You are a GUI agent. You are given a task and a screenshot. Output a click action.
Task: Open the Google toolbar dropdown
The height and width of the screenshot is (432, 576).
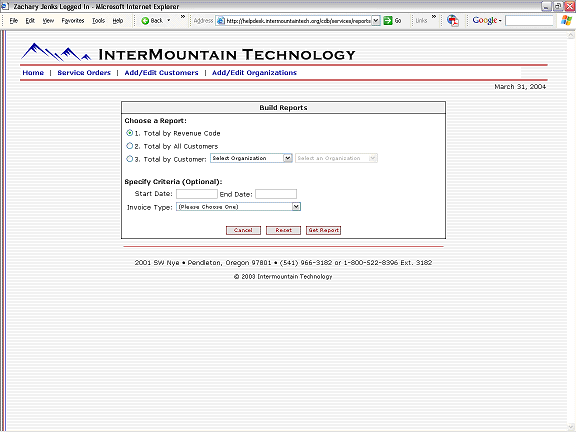click(x=500, y=21)
